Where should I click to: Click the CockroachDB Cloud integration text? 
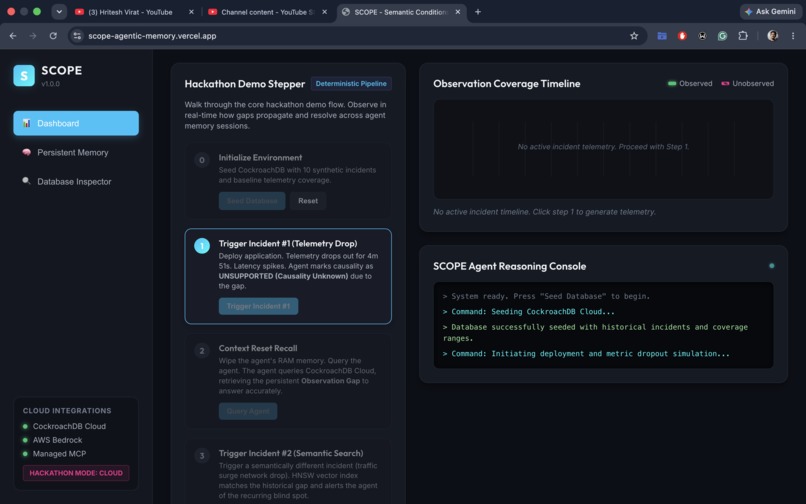[69, 426]
